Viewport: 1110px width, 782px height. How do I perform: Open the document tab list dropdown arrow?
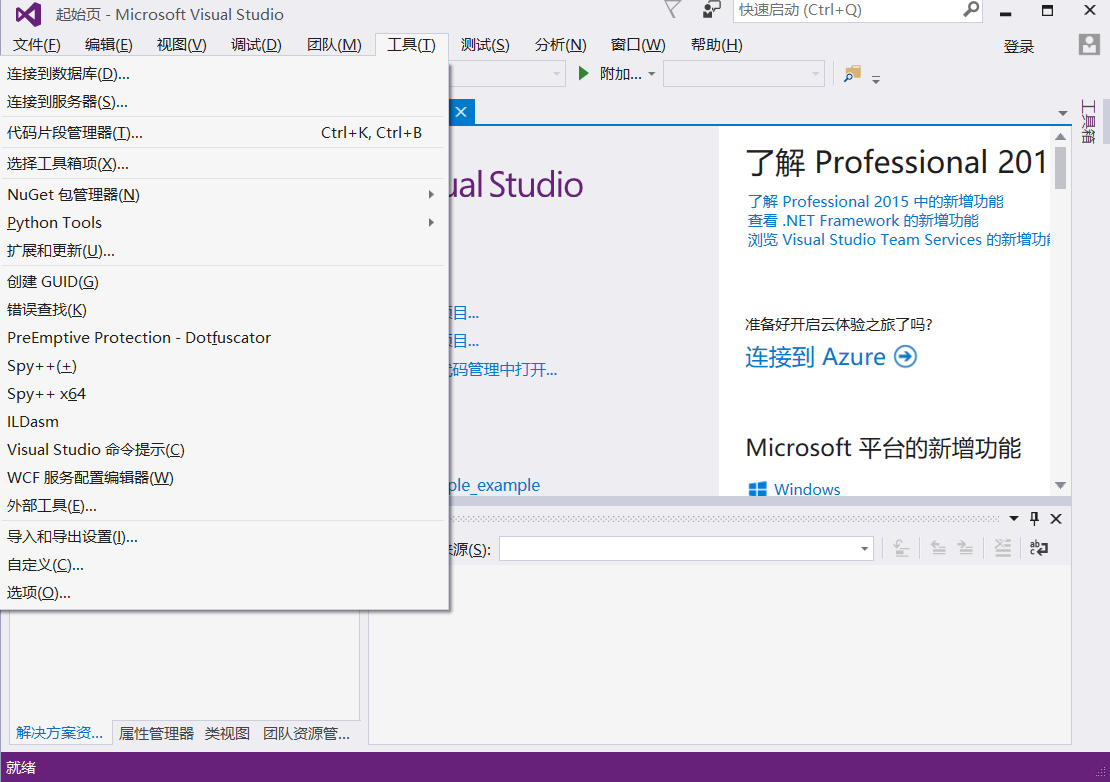[1063, 113]
